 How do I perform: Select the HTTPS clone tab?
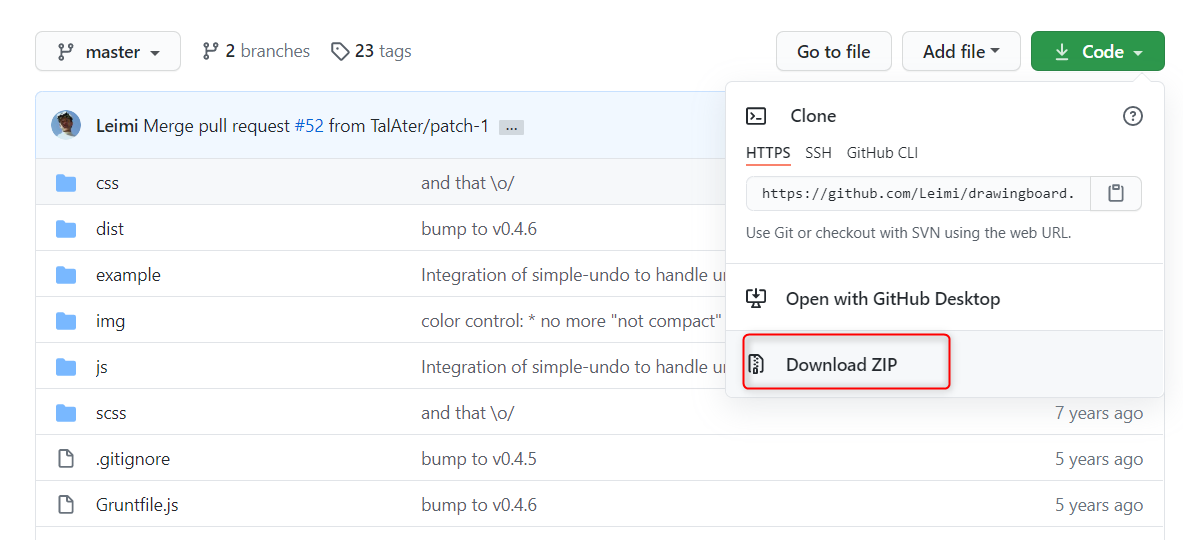coord(768,153)
